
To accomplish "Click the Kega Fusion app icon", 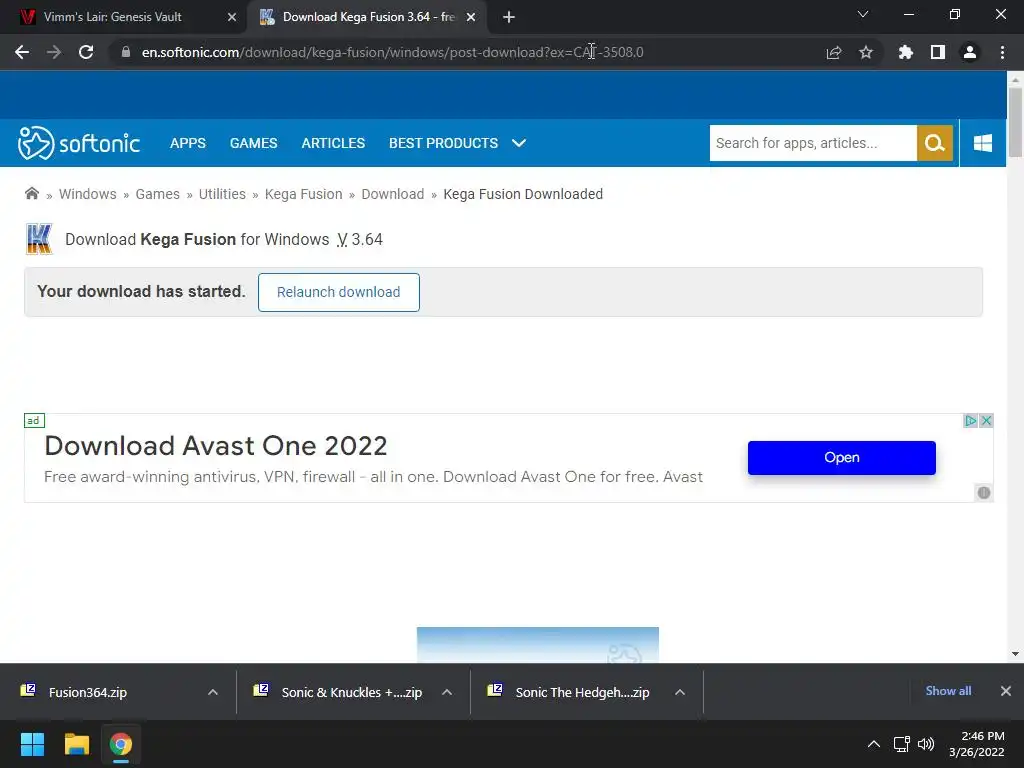I will (x=39, y=239).
